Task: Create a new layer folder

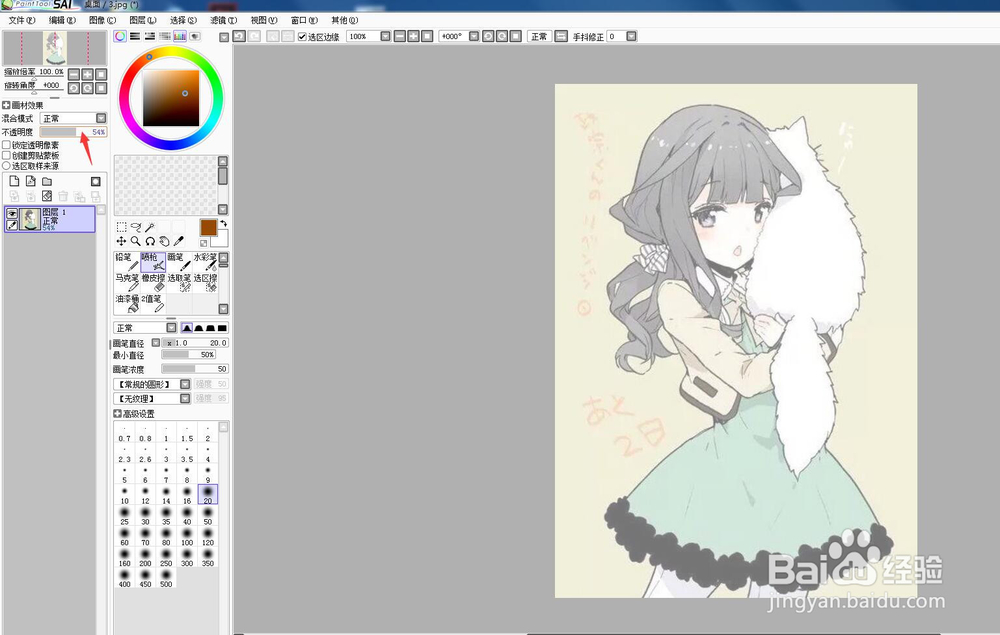Action: [47, 182]
